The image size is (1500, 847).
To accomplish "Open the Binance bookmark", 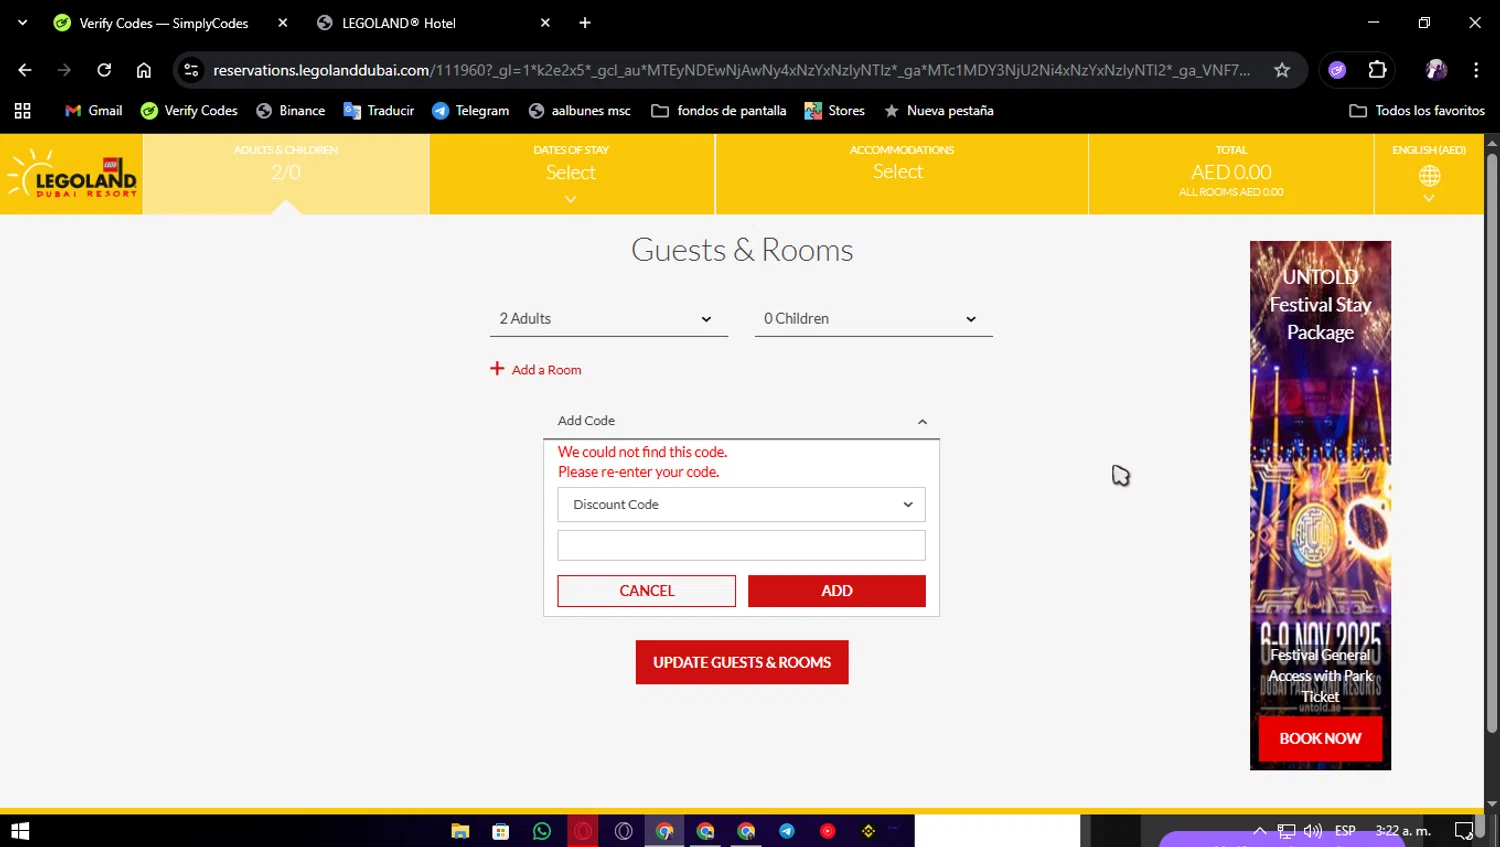I will tap(291, 111).
